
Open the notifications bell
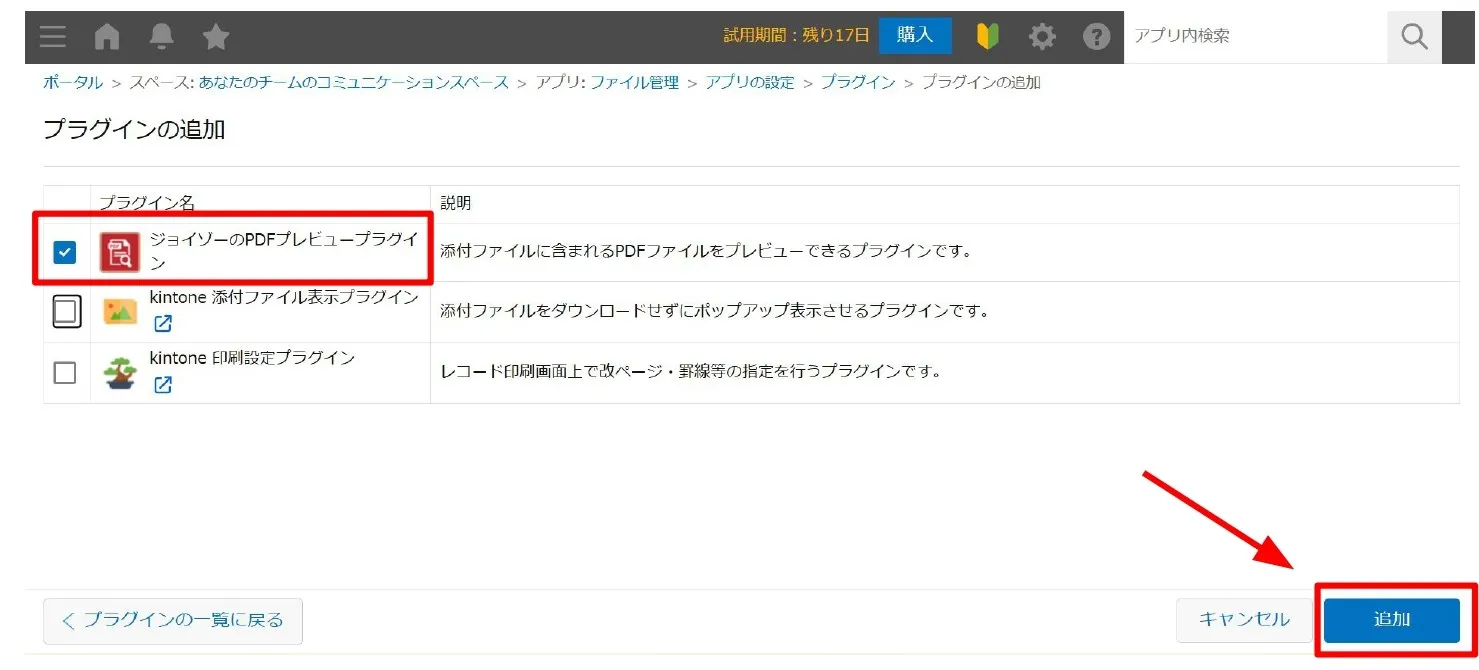[161, 37]
